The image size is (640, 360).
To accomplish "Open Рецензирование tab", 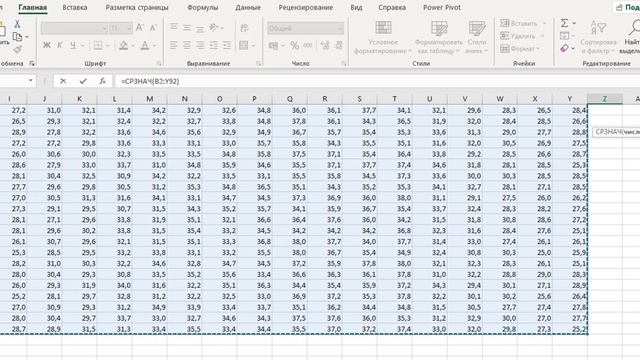I will tap(305, 7).
